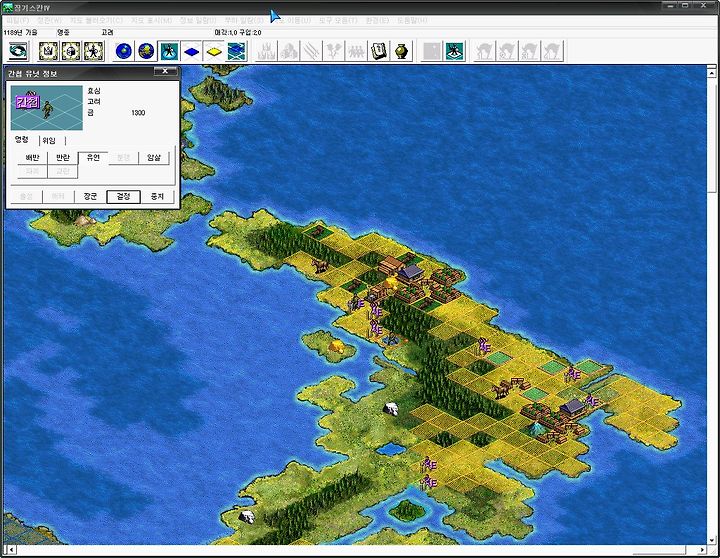Open the 정보 일람(I) menu
Screen dimensions: 720x558
click(x=197, y=21)
